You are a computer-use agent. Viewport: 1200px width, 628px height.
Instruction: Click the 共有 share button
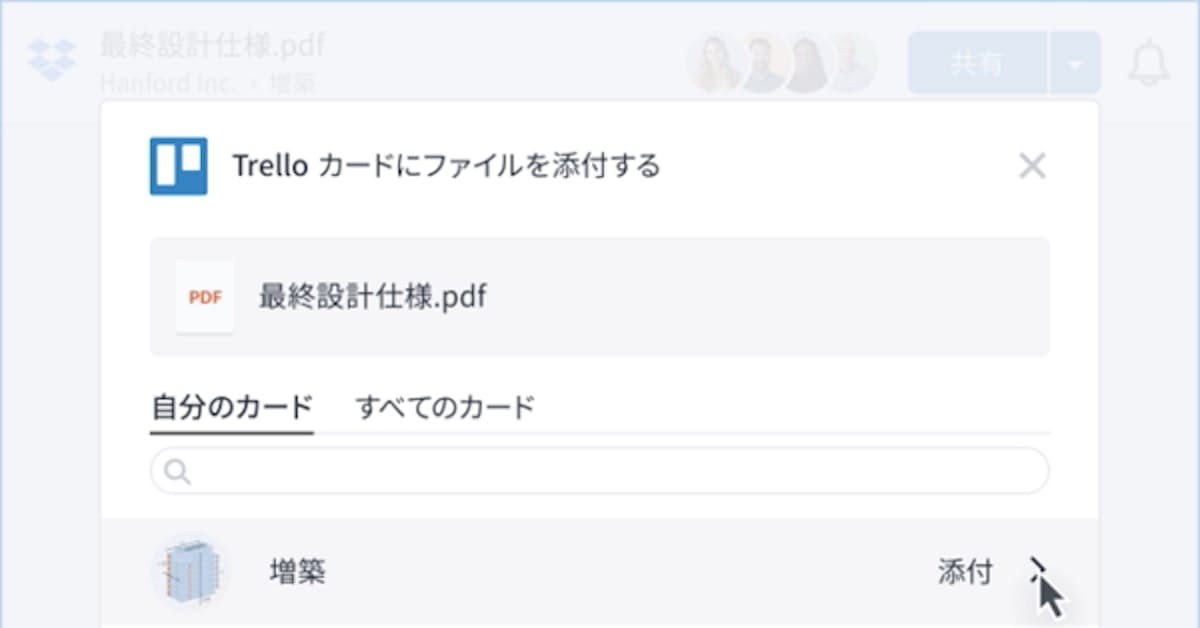click(x=977, y=64)
